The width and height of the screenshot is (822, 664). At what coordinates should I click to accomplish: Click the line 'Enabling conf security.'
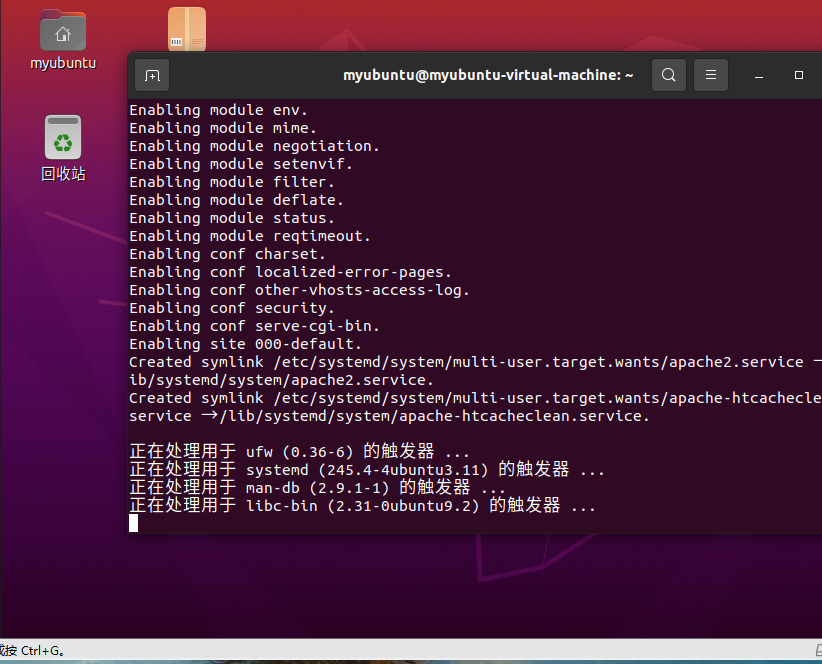click(232, 308)
